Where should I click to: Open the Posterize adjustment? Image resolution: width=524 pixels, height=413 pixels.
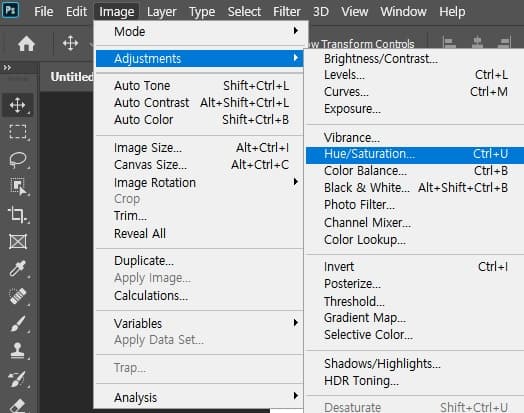(415, 283)
